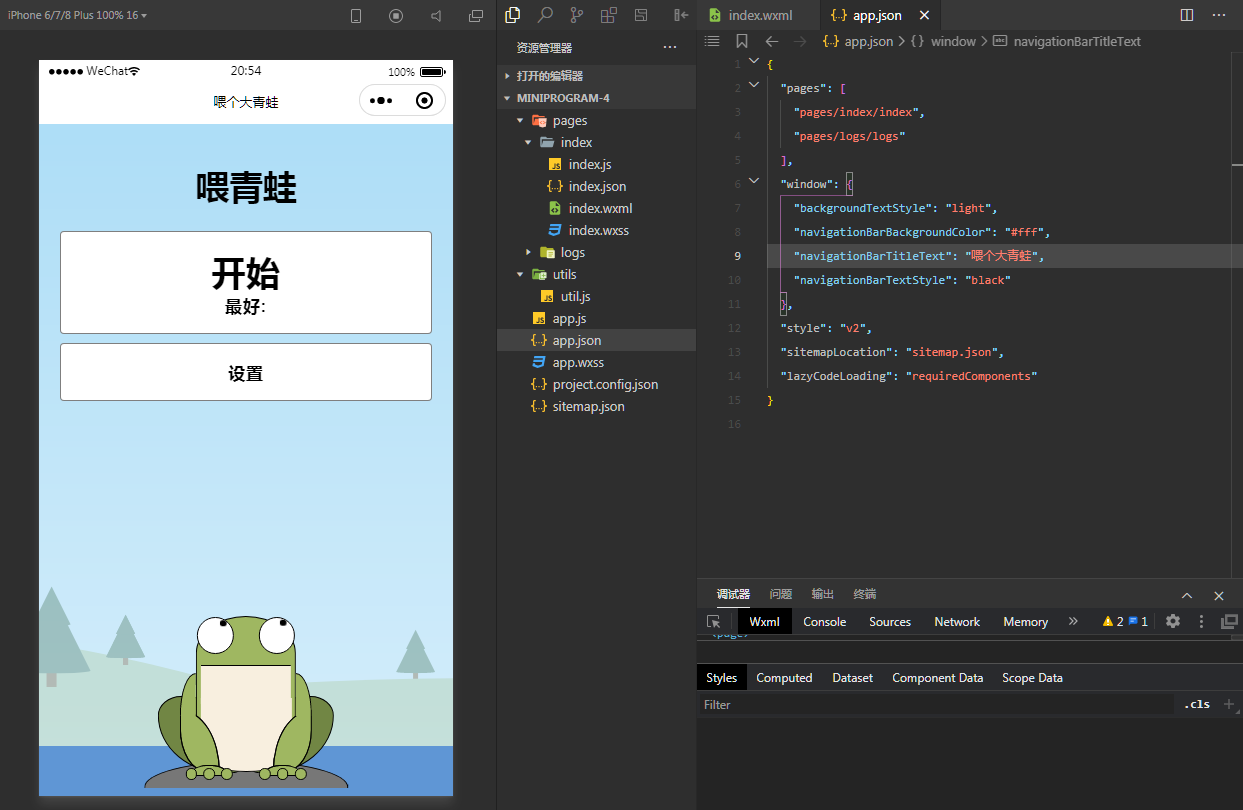Tap the 设置 button in simulator
Screen dimensions: 1243x810
pyautogui.click(x=246, y=373)
